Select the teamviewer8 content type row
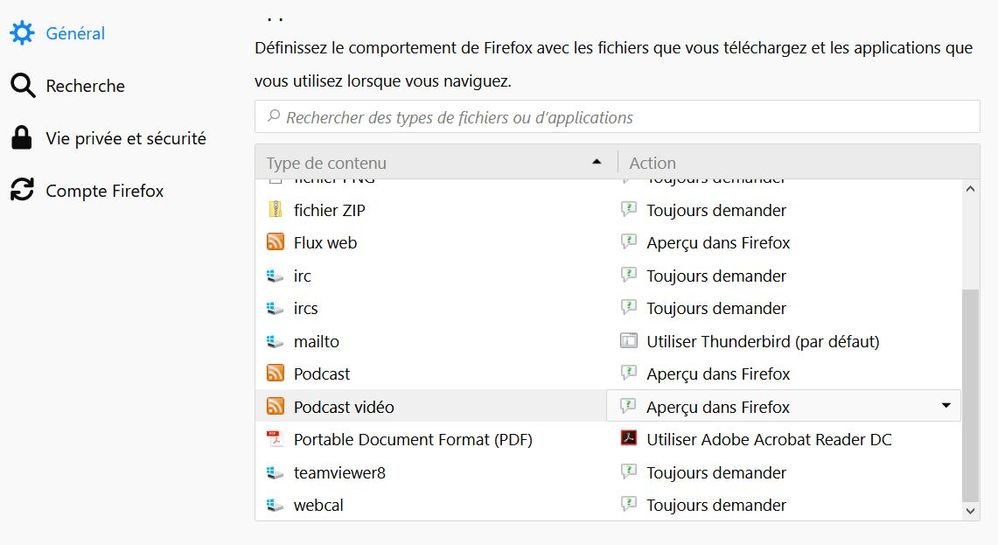 [339, 472]
